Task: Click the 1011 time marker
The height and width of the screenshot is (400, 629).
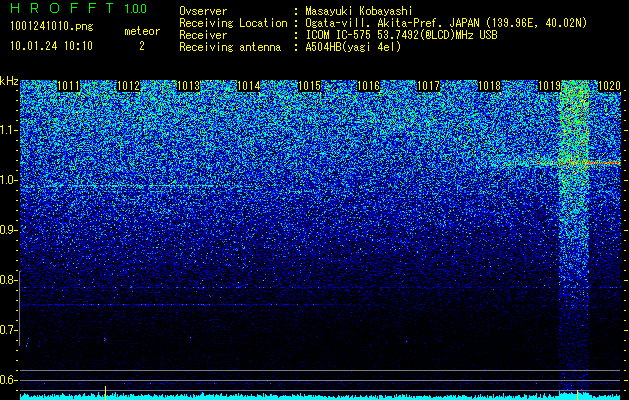Action: [69, 86]
